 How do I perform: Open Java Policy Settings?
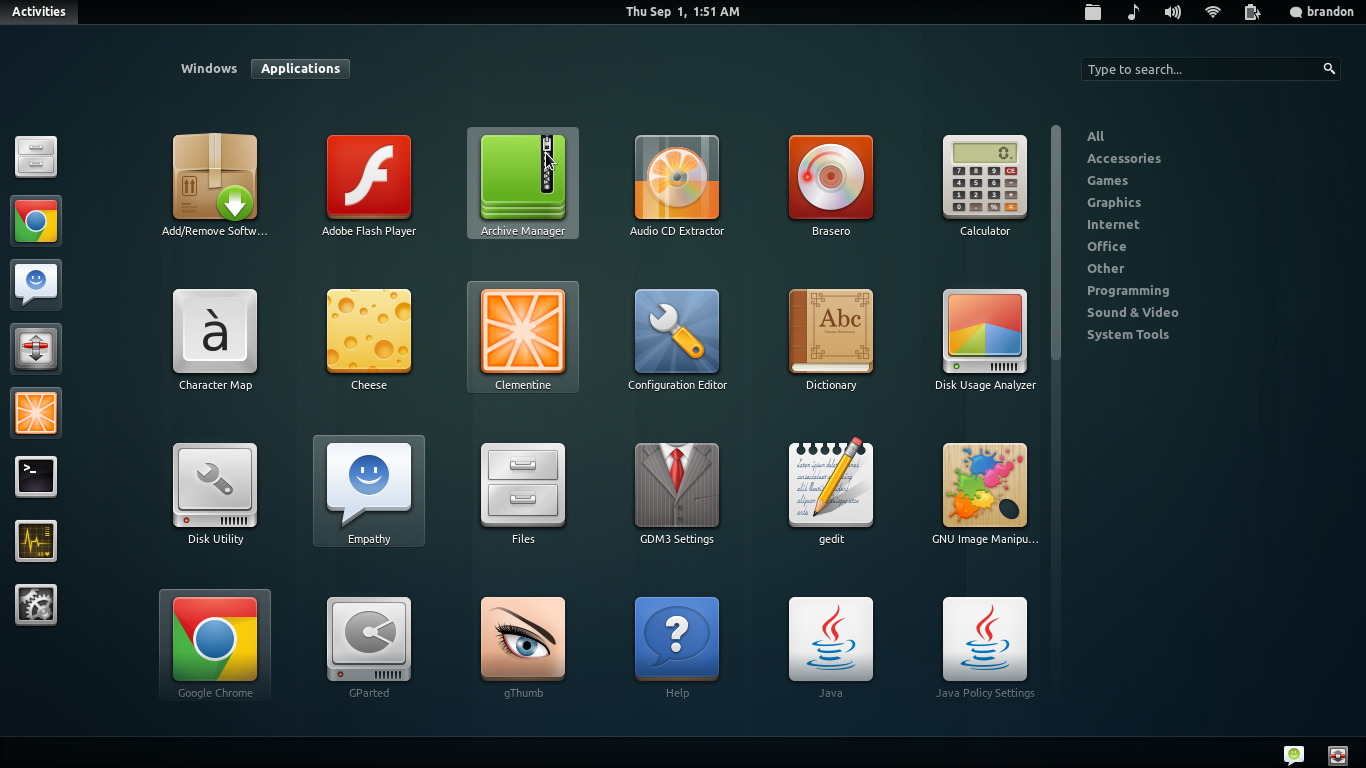[985, 647]
